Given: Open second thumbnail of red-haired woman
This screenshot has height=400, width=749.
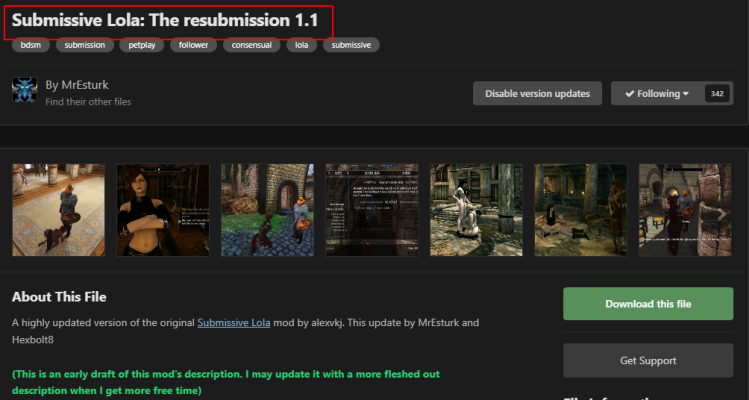Looking at the screenshot, I should 163,210.
